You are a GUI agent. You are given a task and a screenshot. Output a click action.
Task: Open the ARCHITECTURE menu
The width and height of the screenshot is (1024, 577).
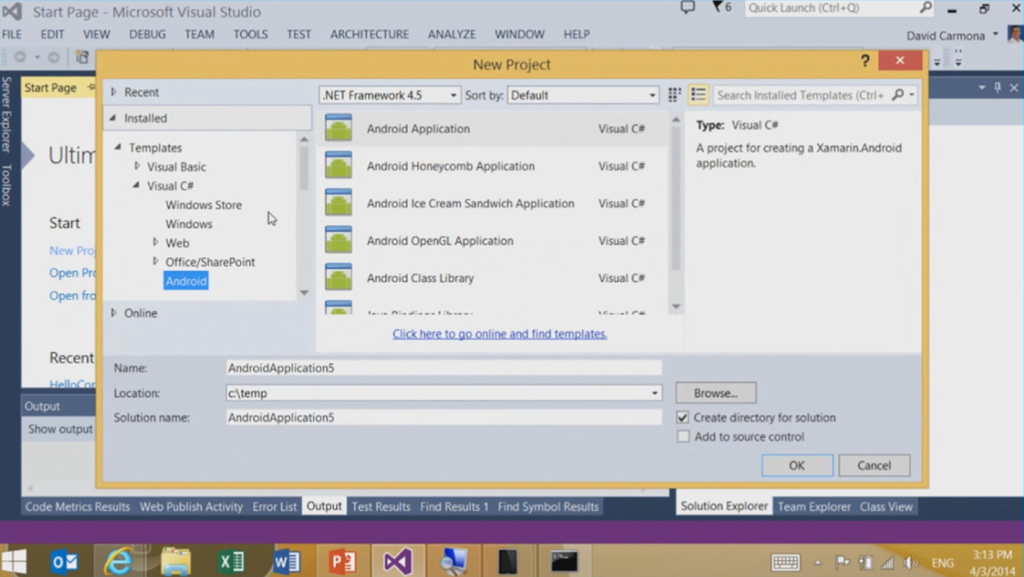(x=369, y=34)
